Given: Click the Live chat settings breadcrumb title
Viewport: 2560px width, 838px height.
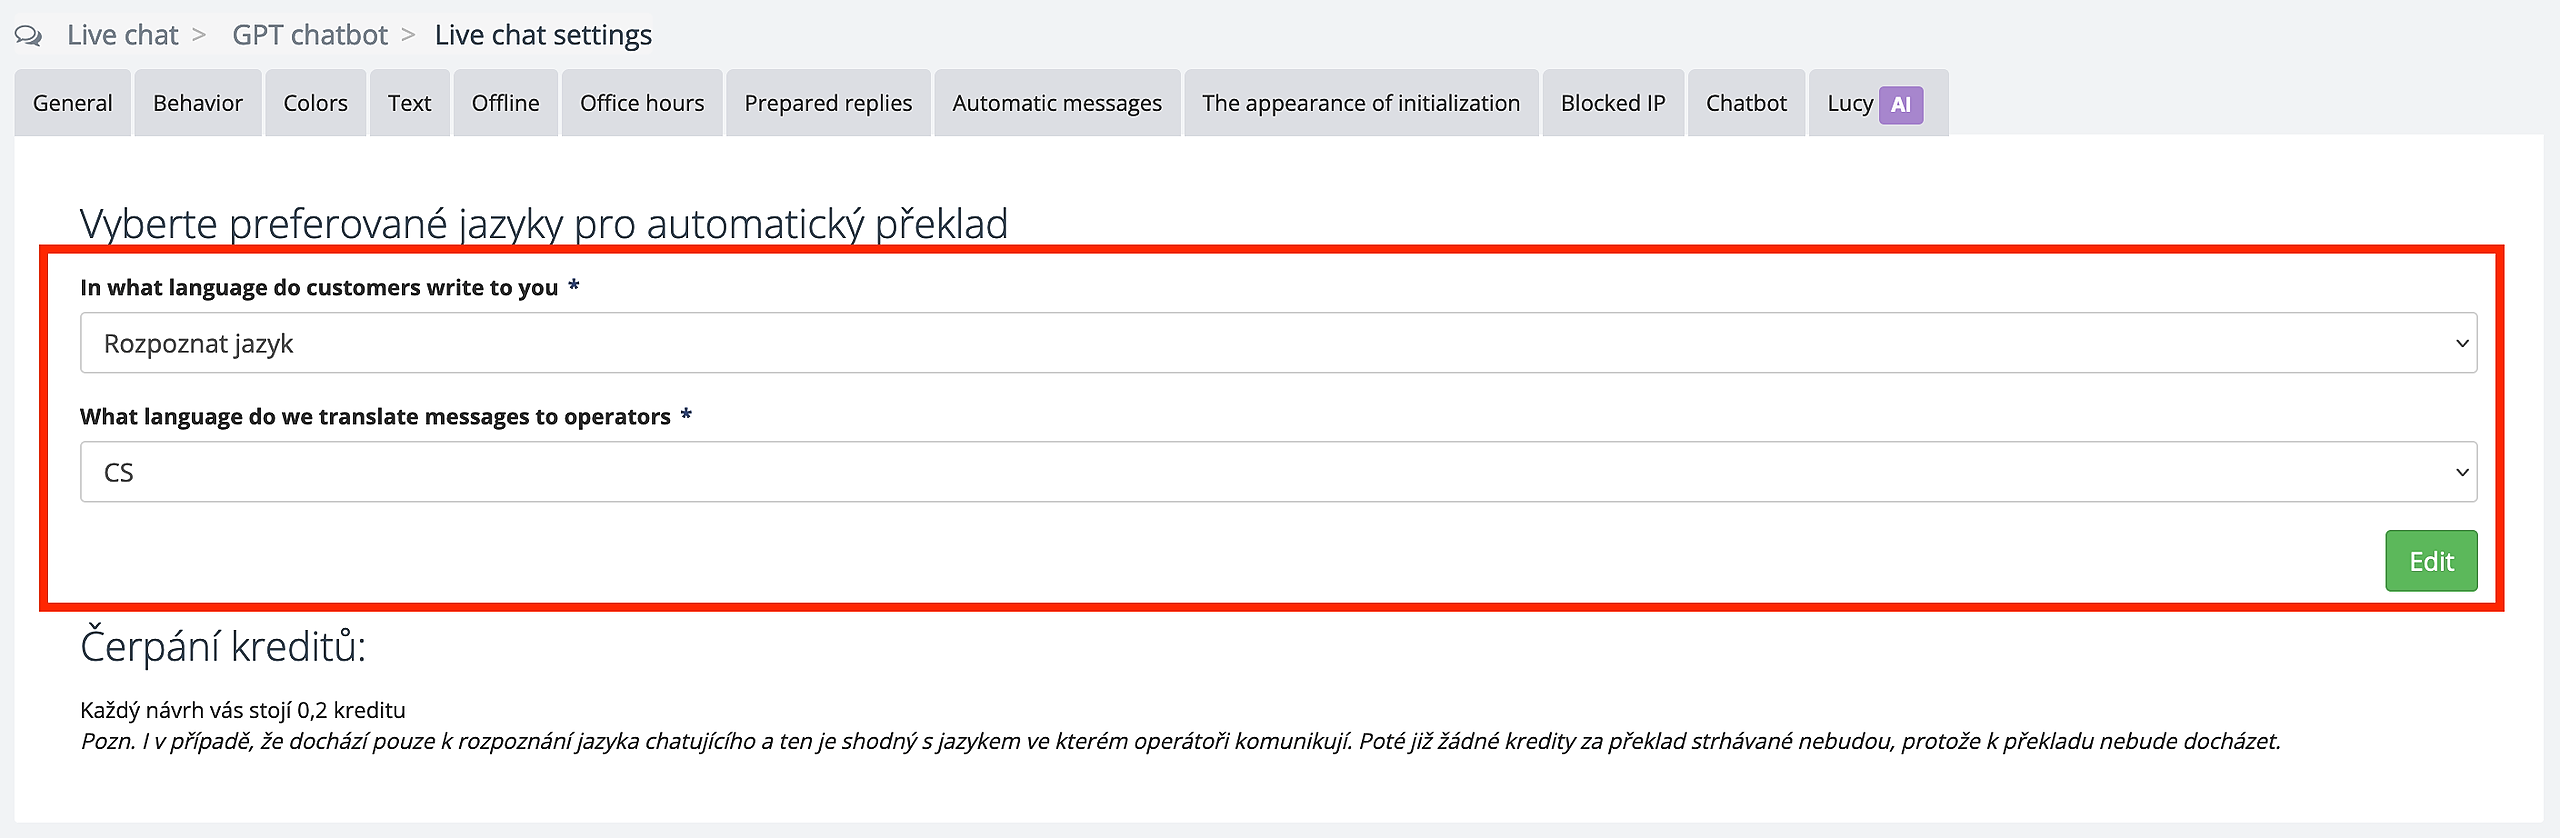Looking at the screenshot, I should click(543, 36).
